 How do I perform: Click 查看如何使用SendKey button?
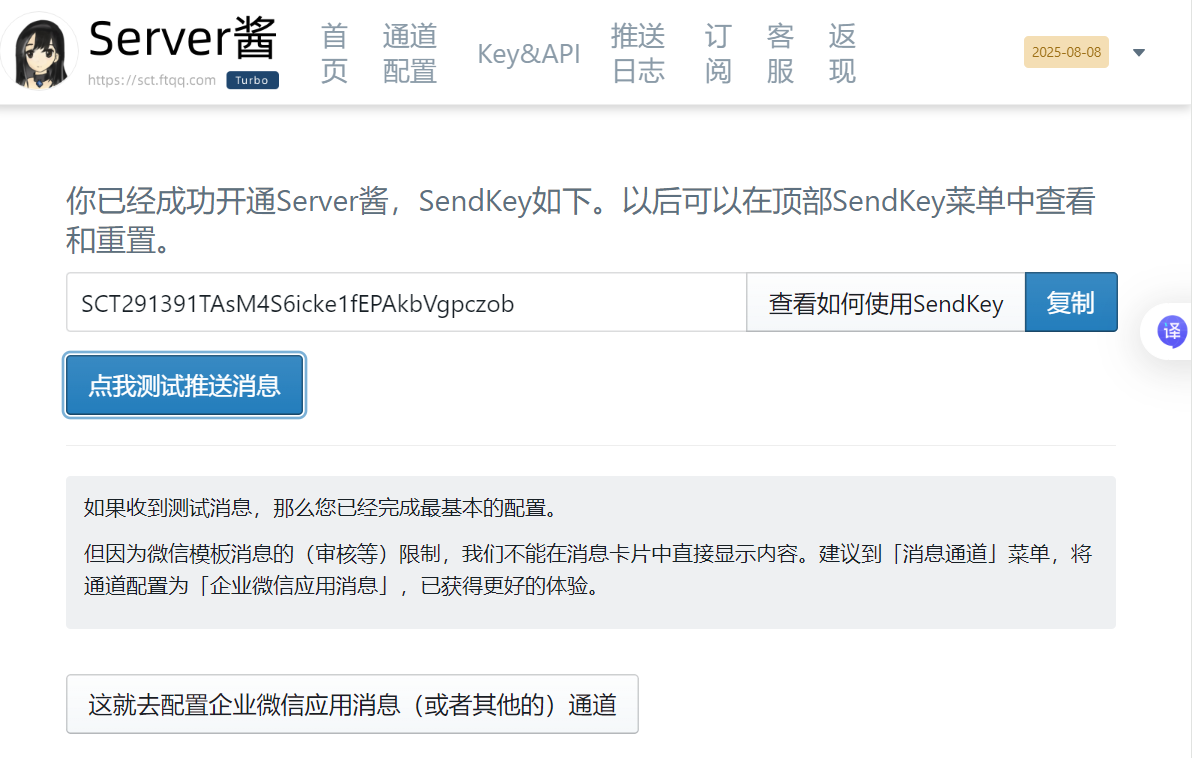point(886,302)
